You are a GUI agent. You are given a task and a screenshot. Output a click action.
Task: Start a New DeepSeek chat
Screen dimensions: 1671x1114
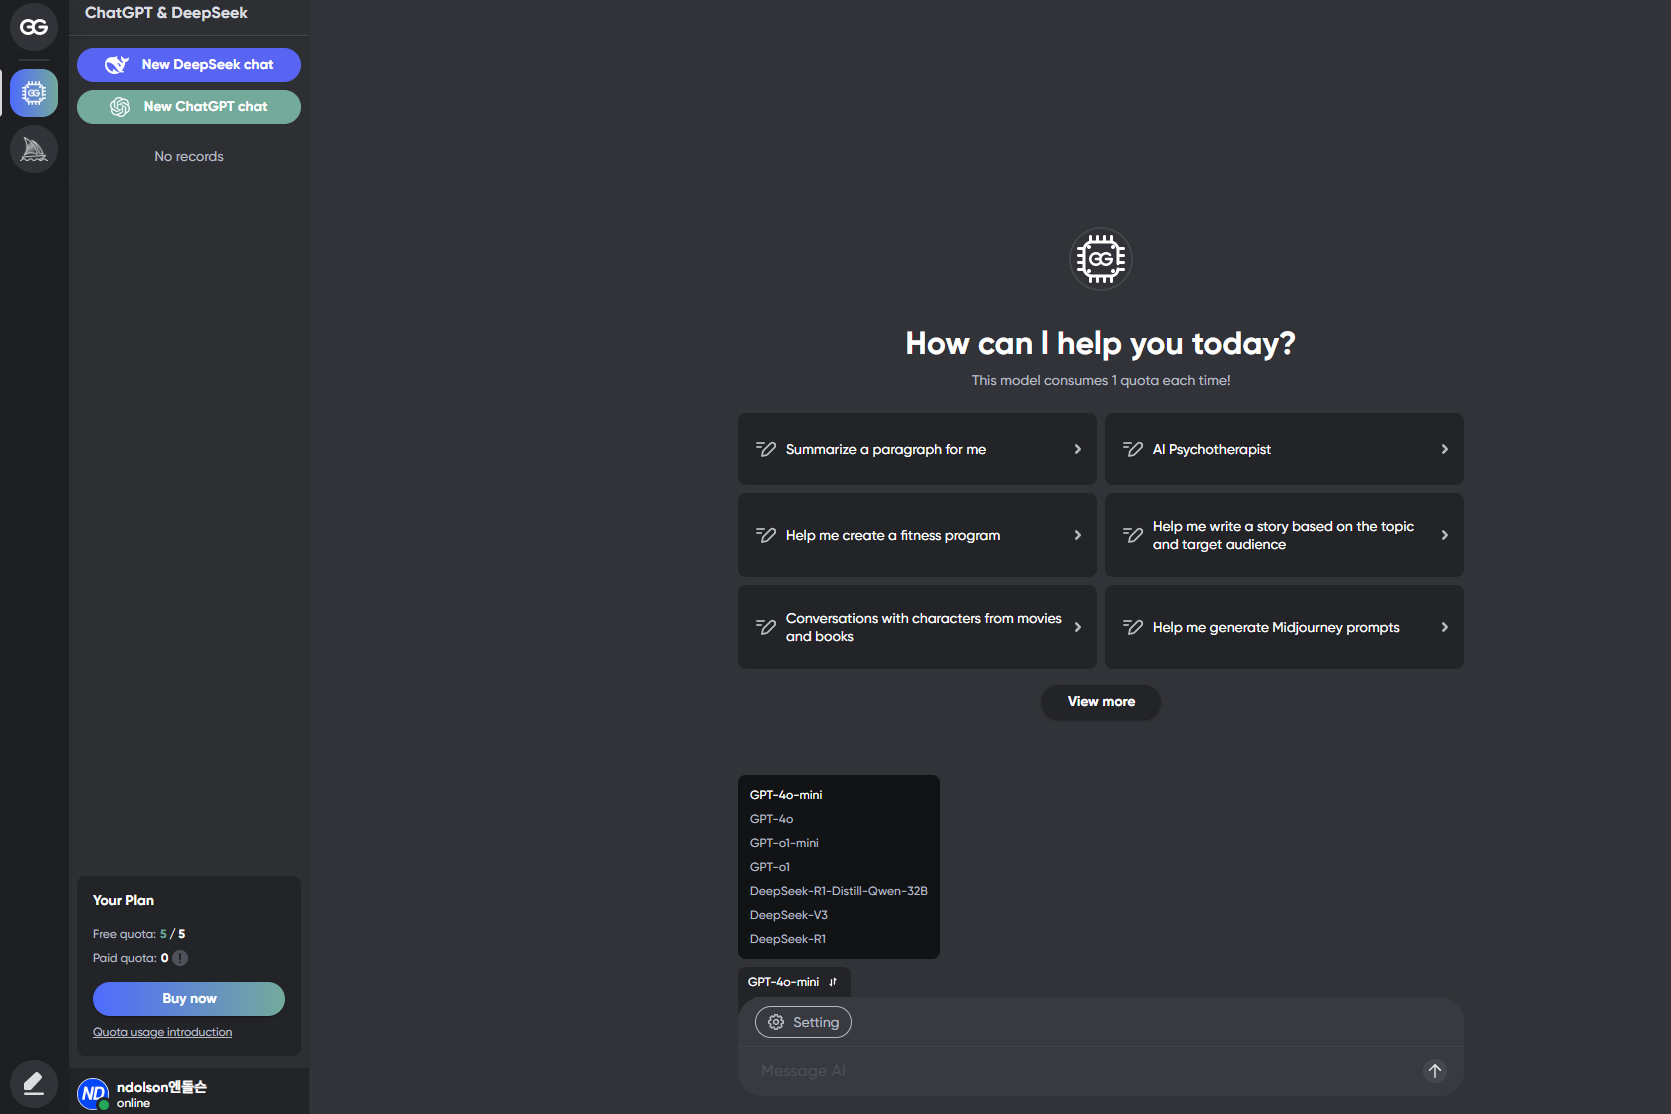(189, 65)
